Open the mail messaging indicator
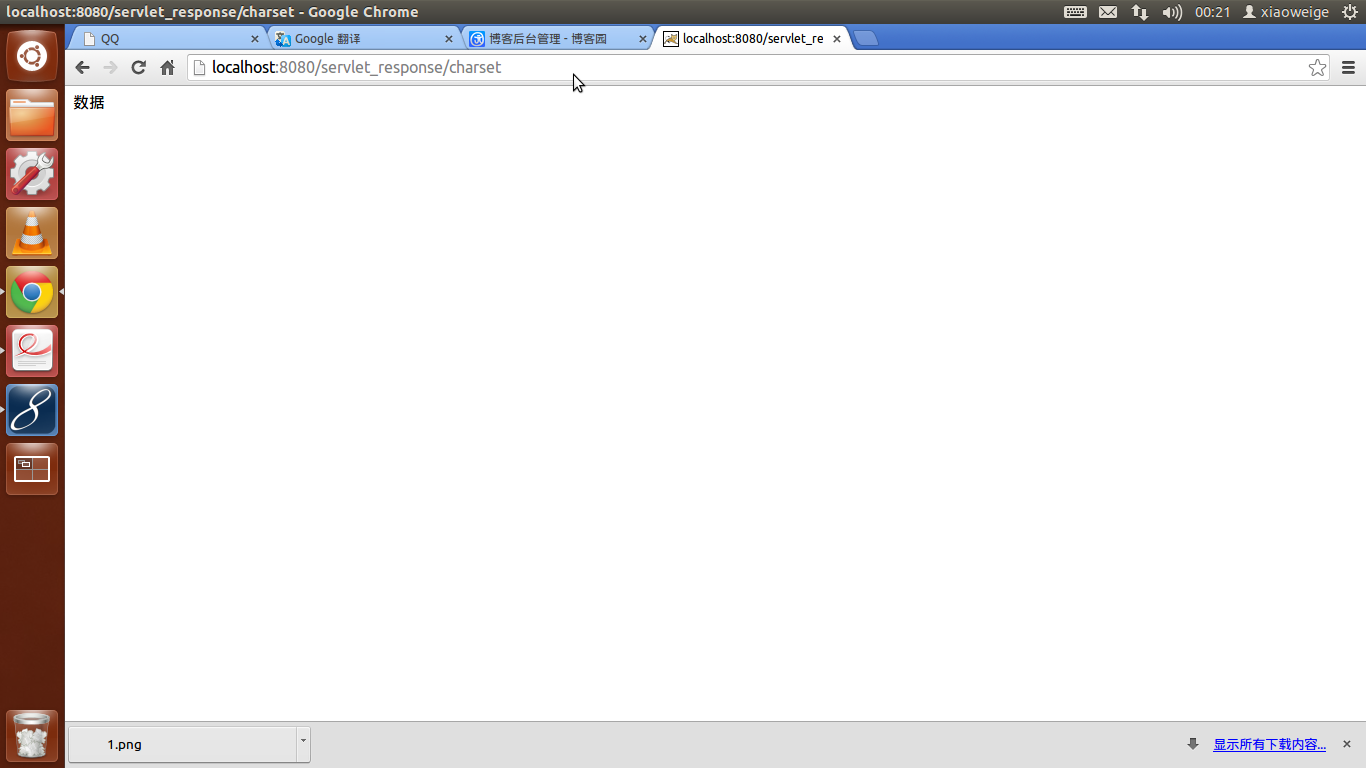The image size is (1366, 768). click(x=1107, y=12)
